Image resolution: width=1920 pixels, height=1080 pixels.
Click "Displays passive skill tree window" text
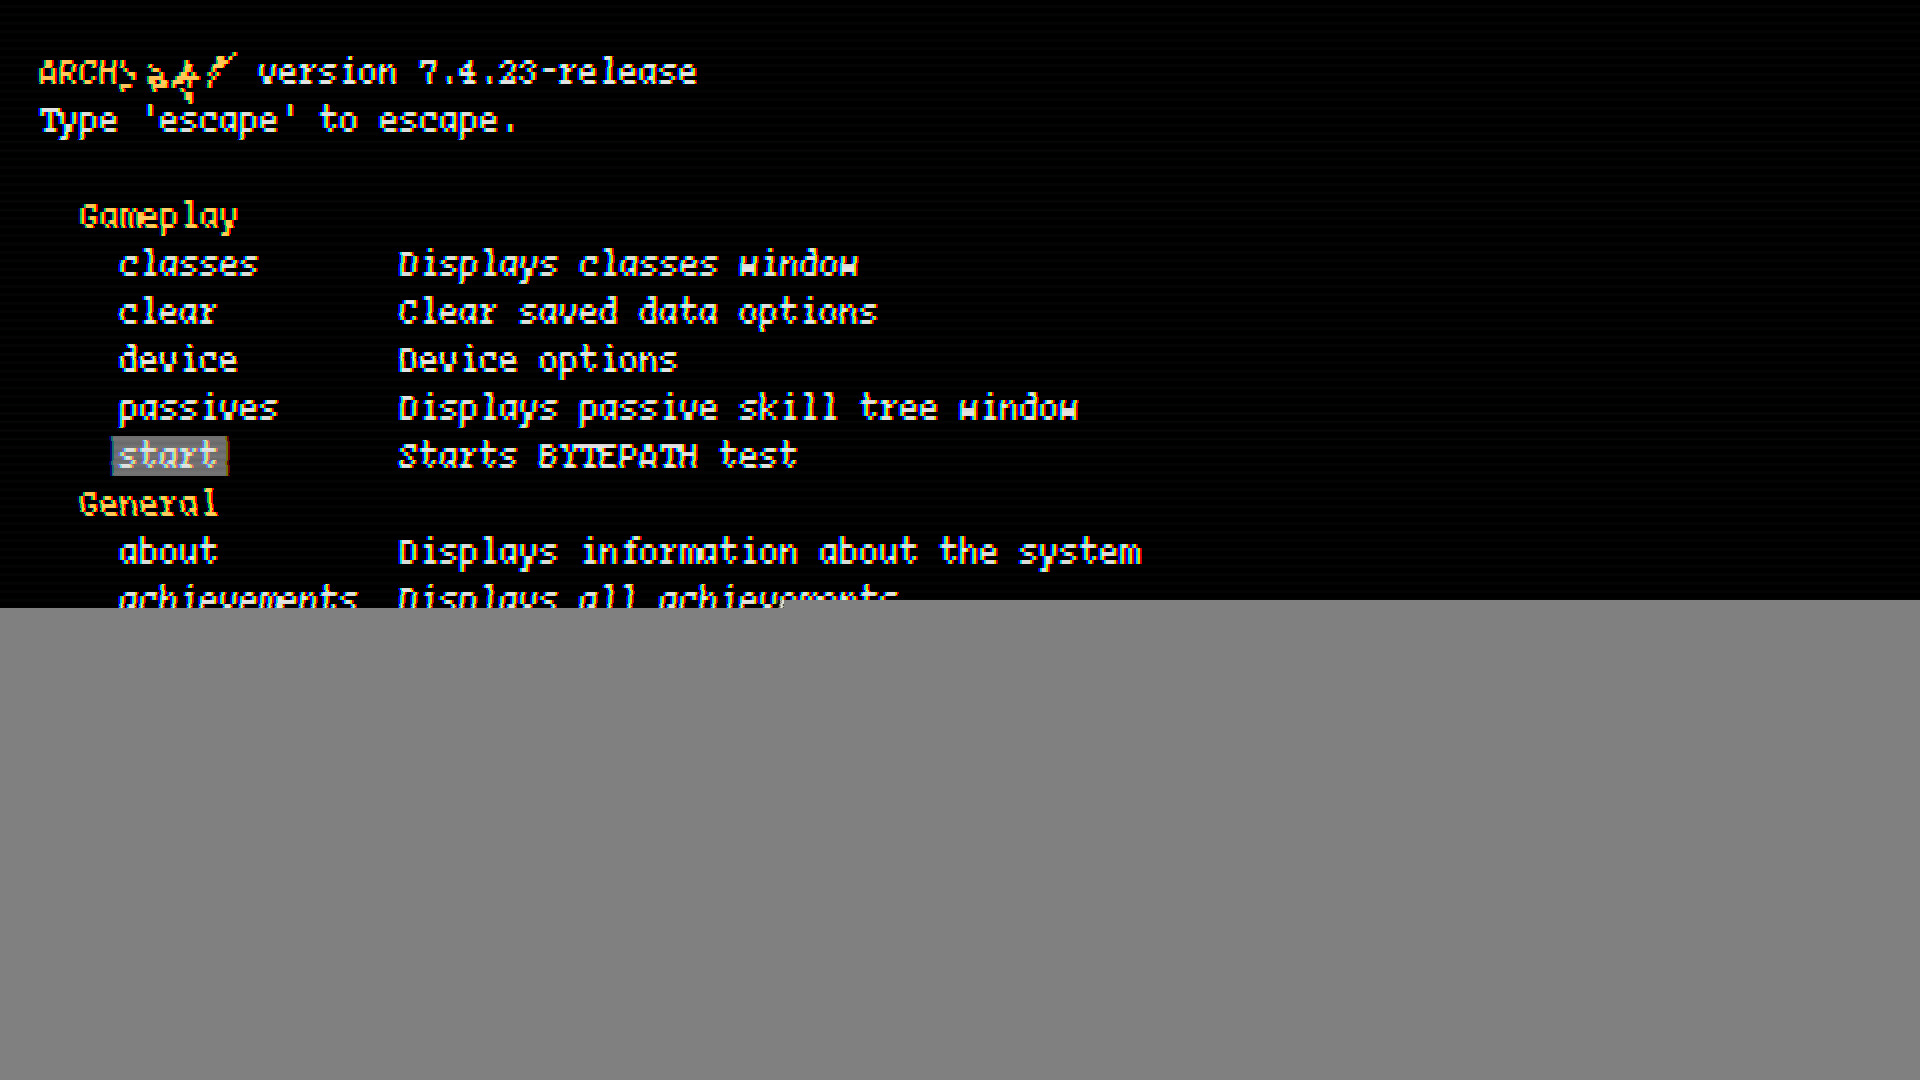738,408
